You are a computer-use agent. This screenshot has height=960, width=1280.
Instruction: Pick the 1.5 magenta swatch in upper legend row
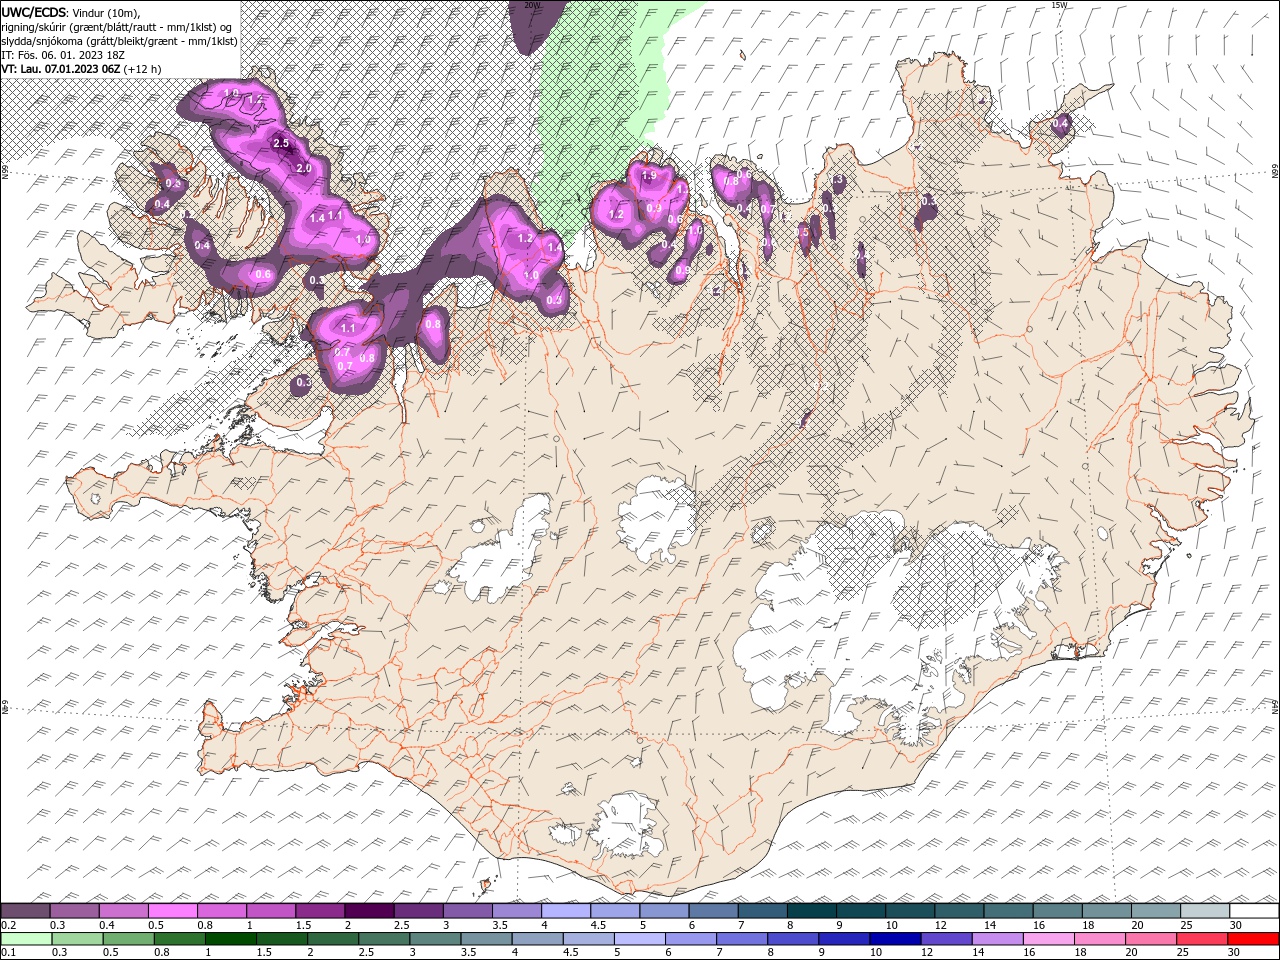[x=320, y=911]
